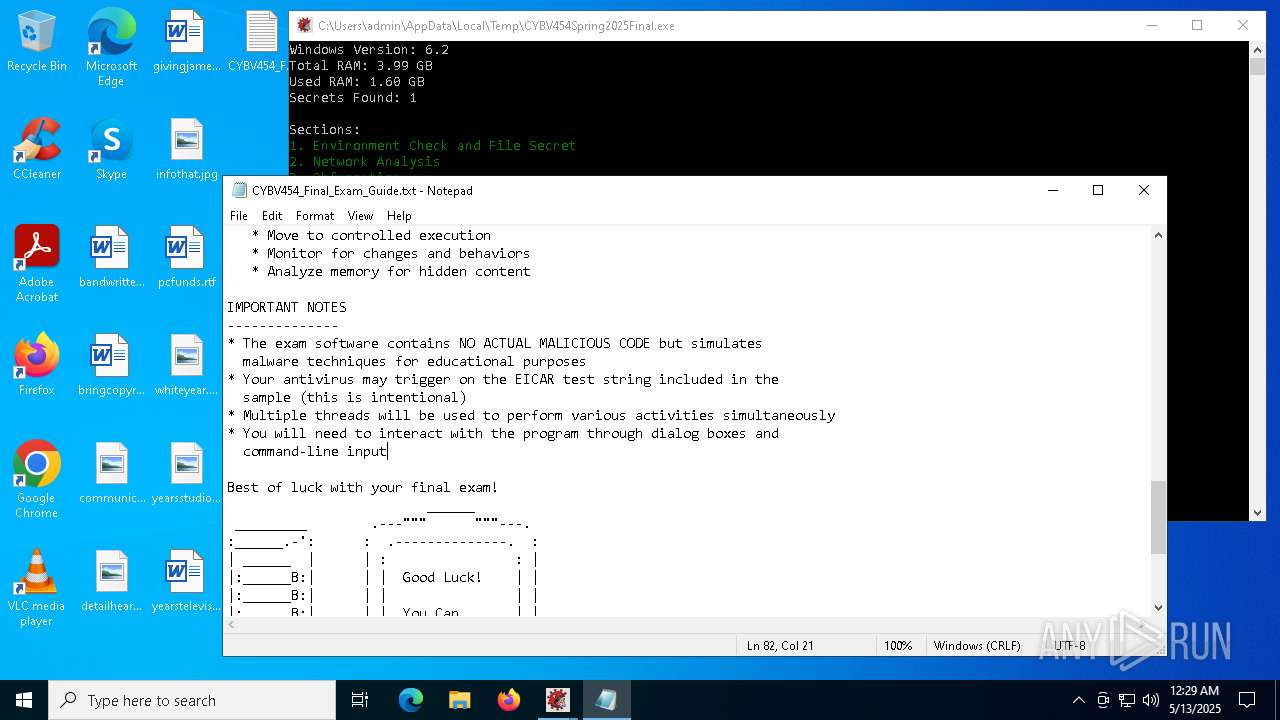Viewport: 1280px width, 720px height.
Task: Open network status tray icon
Action: tap(1127, 700)
